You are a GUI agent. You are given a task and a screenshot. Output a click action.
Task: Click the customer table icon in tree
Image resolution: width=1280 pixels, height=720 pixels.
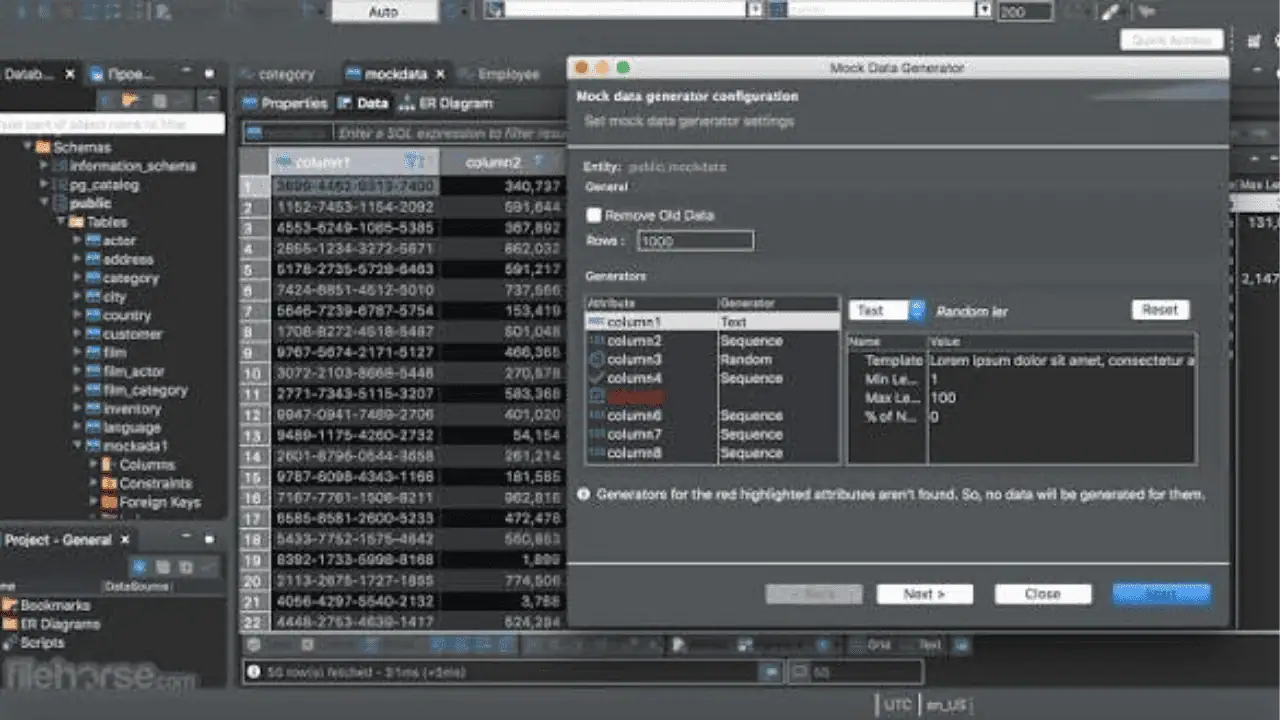coord(93,334)
